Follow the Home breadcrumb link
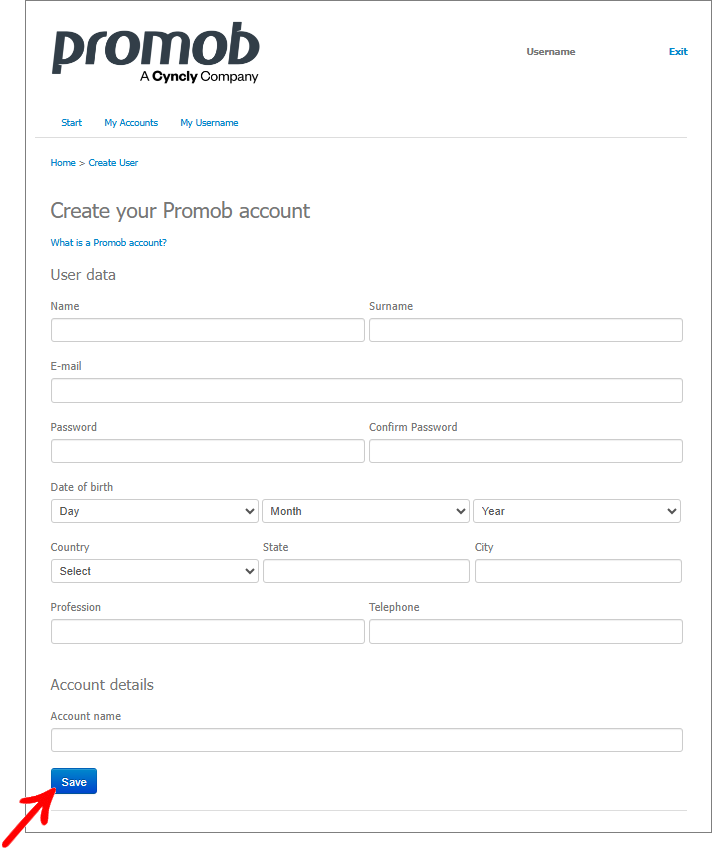Viewport: 712px width, 850px height. tap(63, 163)
